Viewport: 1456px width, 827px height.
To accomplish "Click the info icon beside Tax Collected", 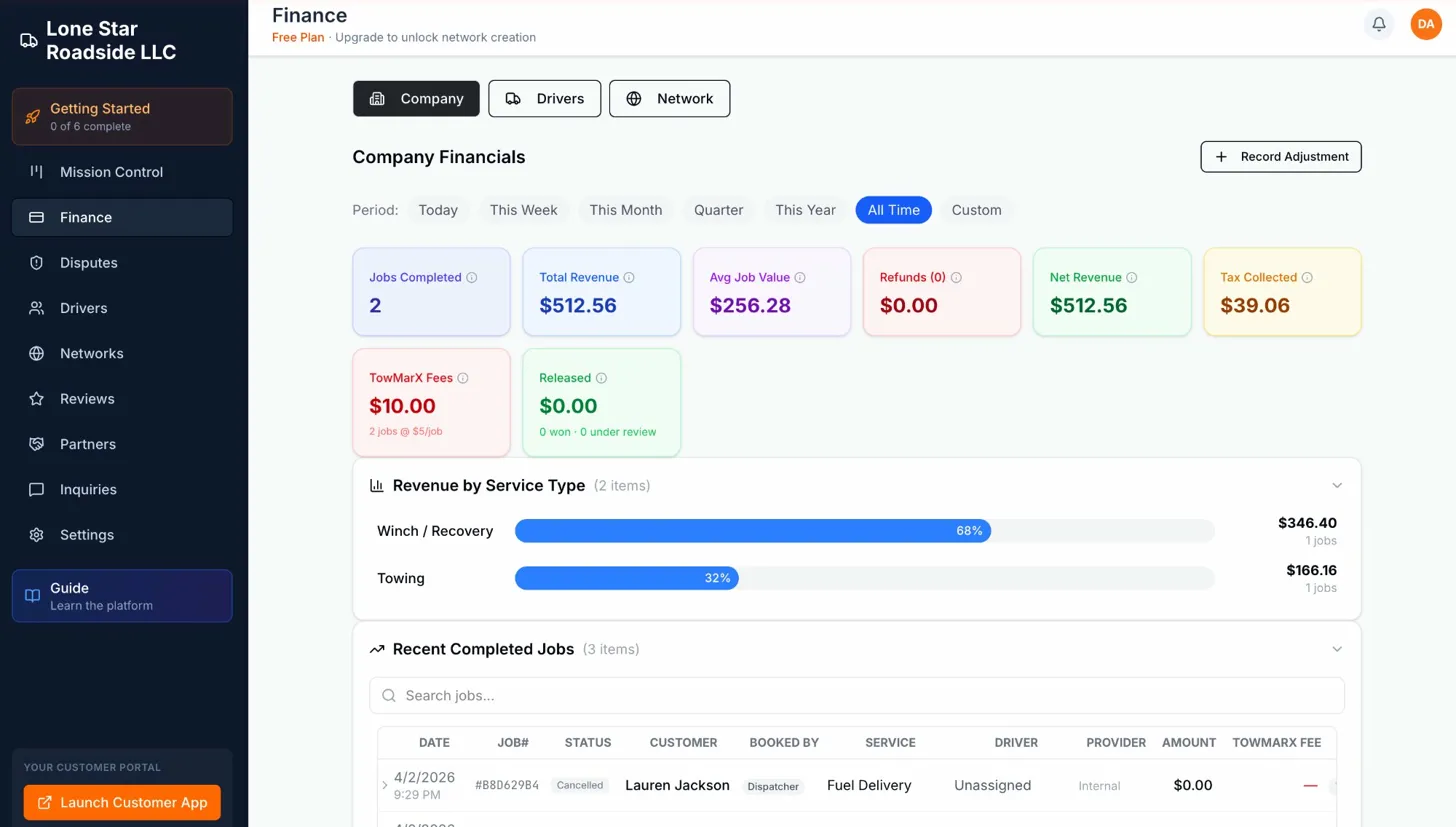I will tap(1307, 278).
